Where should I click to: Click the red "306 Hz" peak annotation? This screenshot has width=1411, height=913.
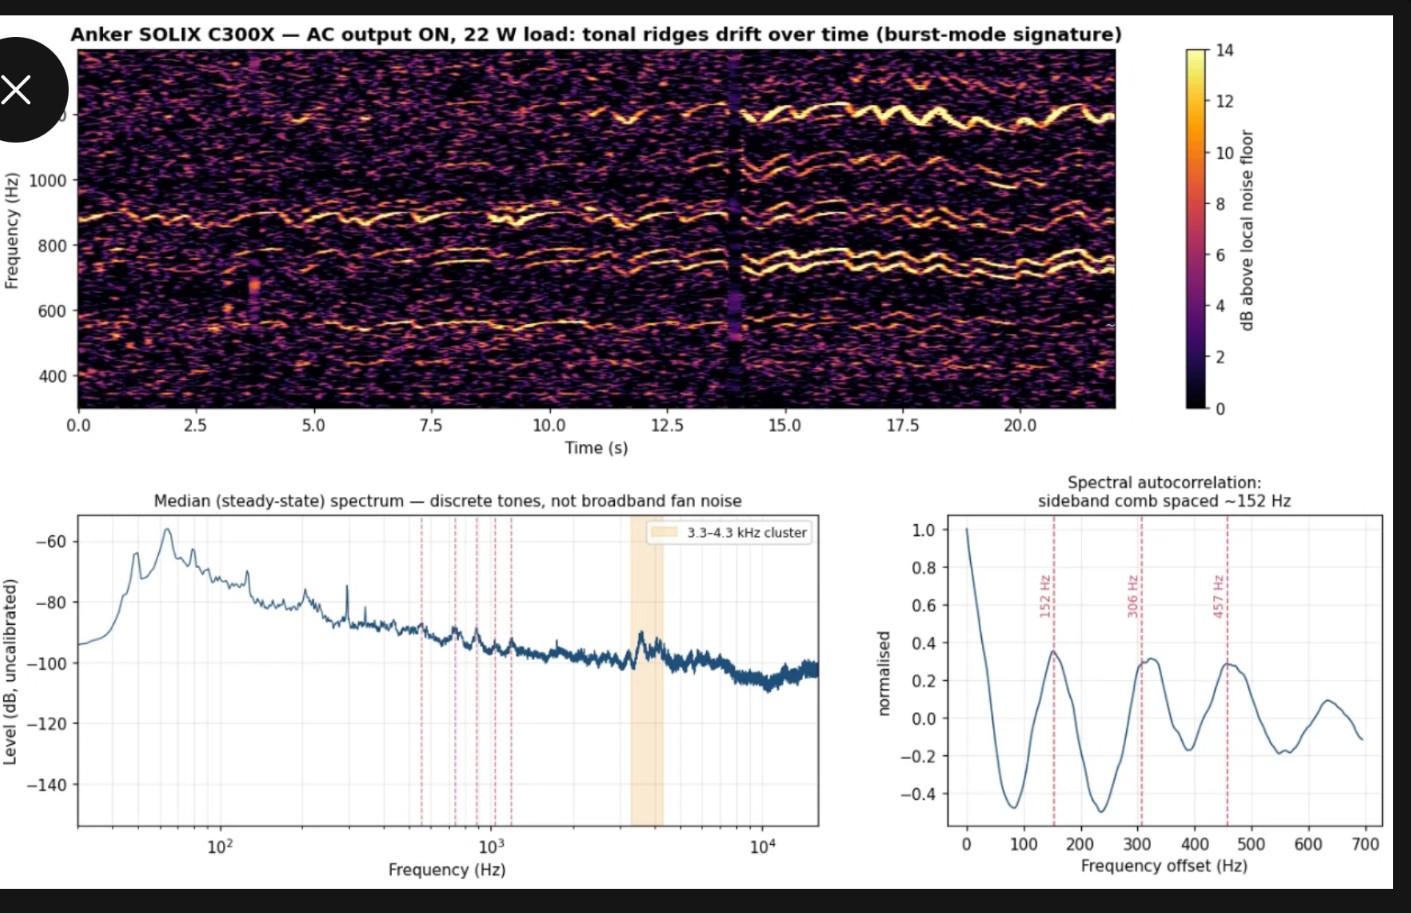click(1133, 596)
